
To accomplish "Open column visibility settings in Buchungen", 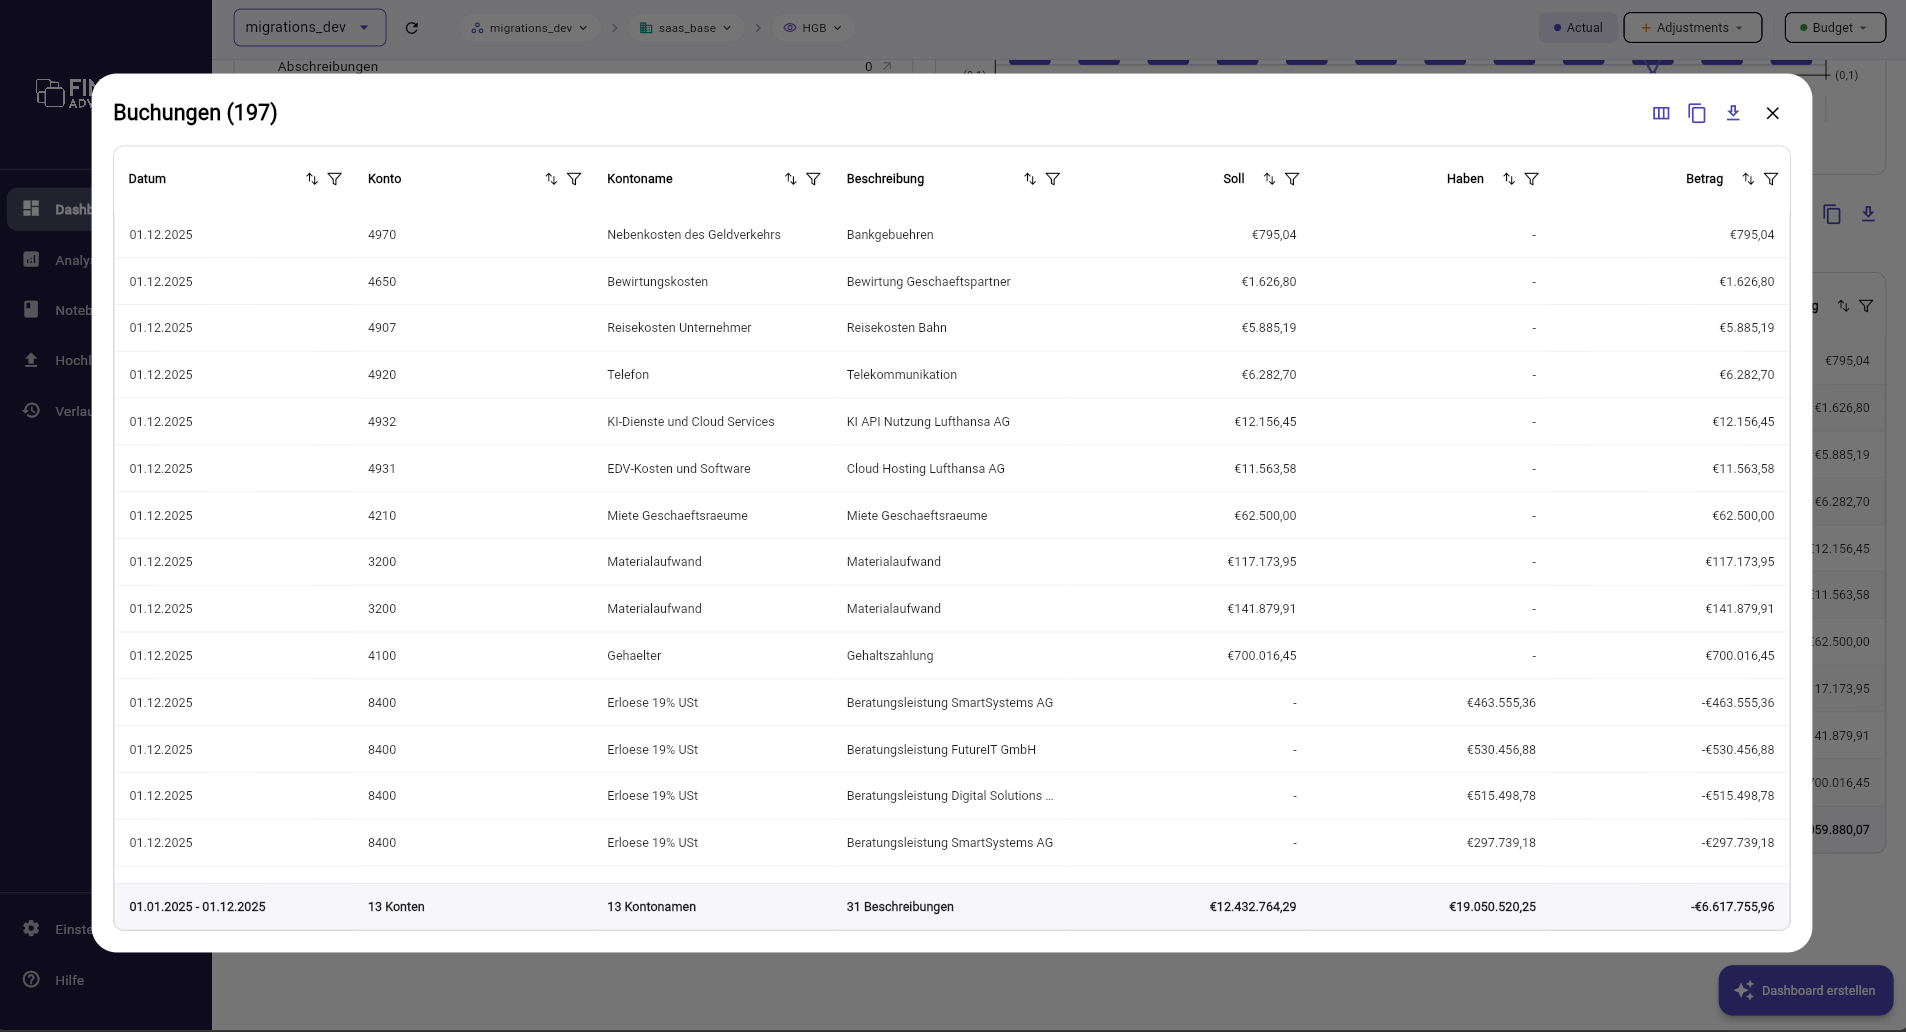I will tap(1661, 113).
